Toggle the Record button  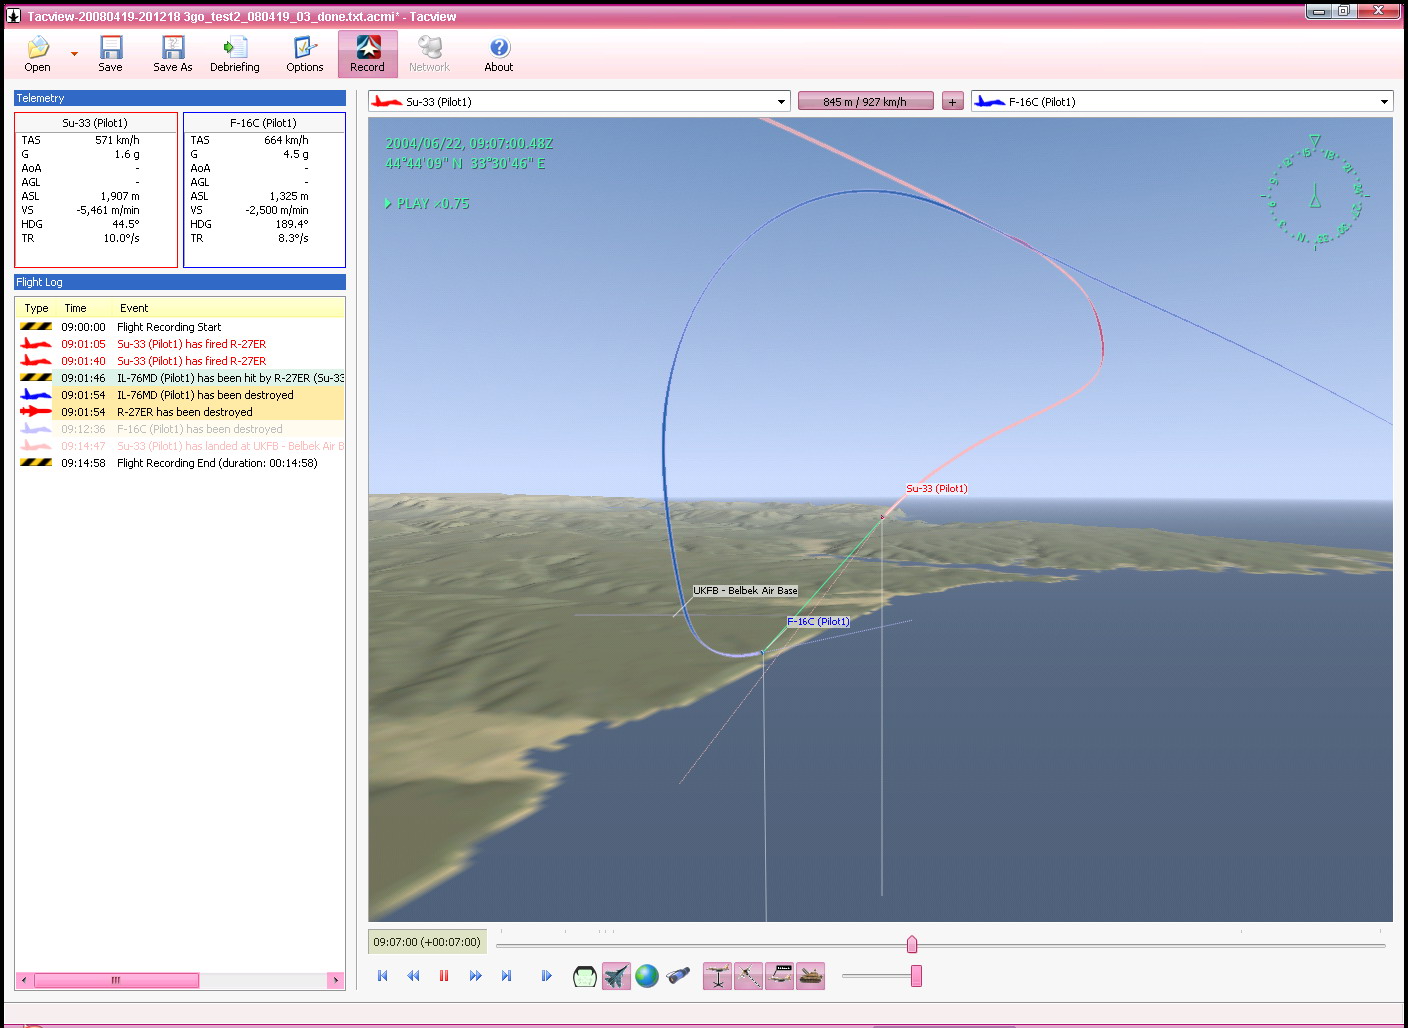pyautogui.click(x=367, y=53)
